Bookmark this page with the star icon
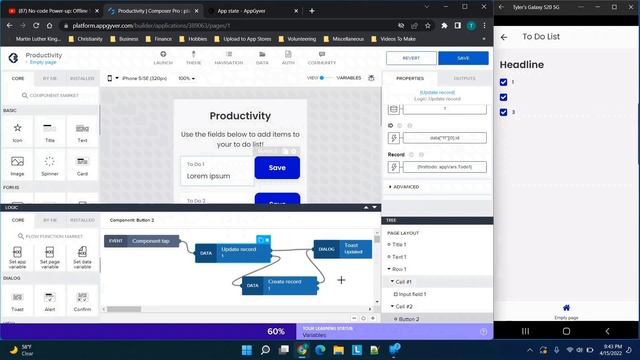 tap(428, 25)
